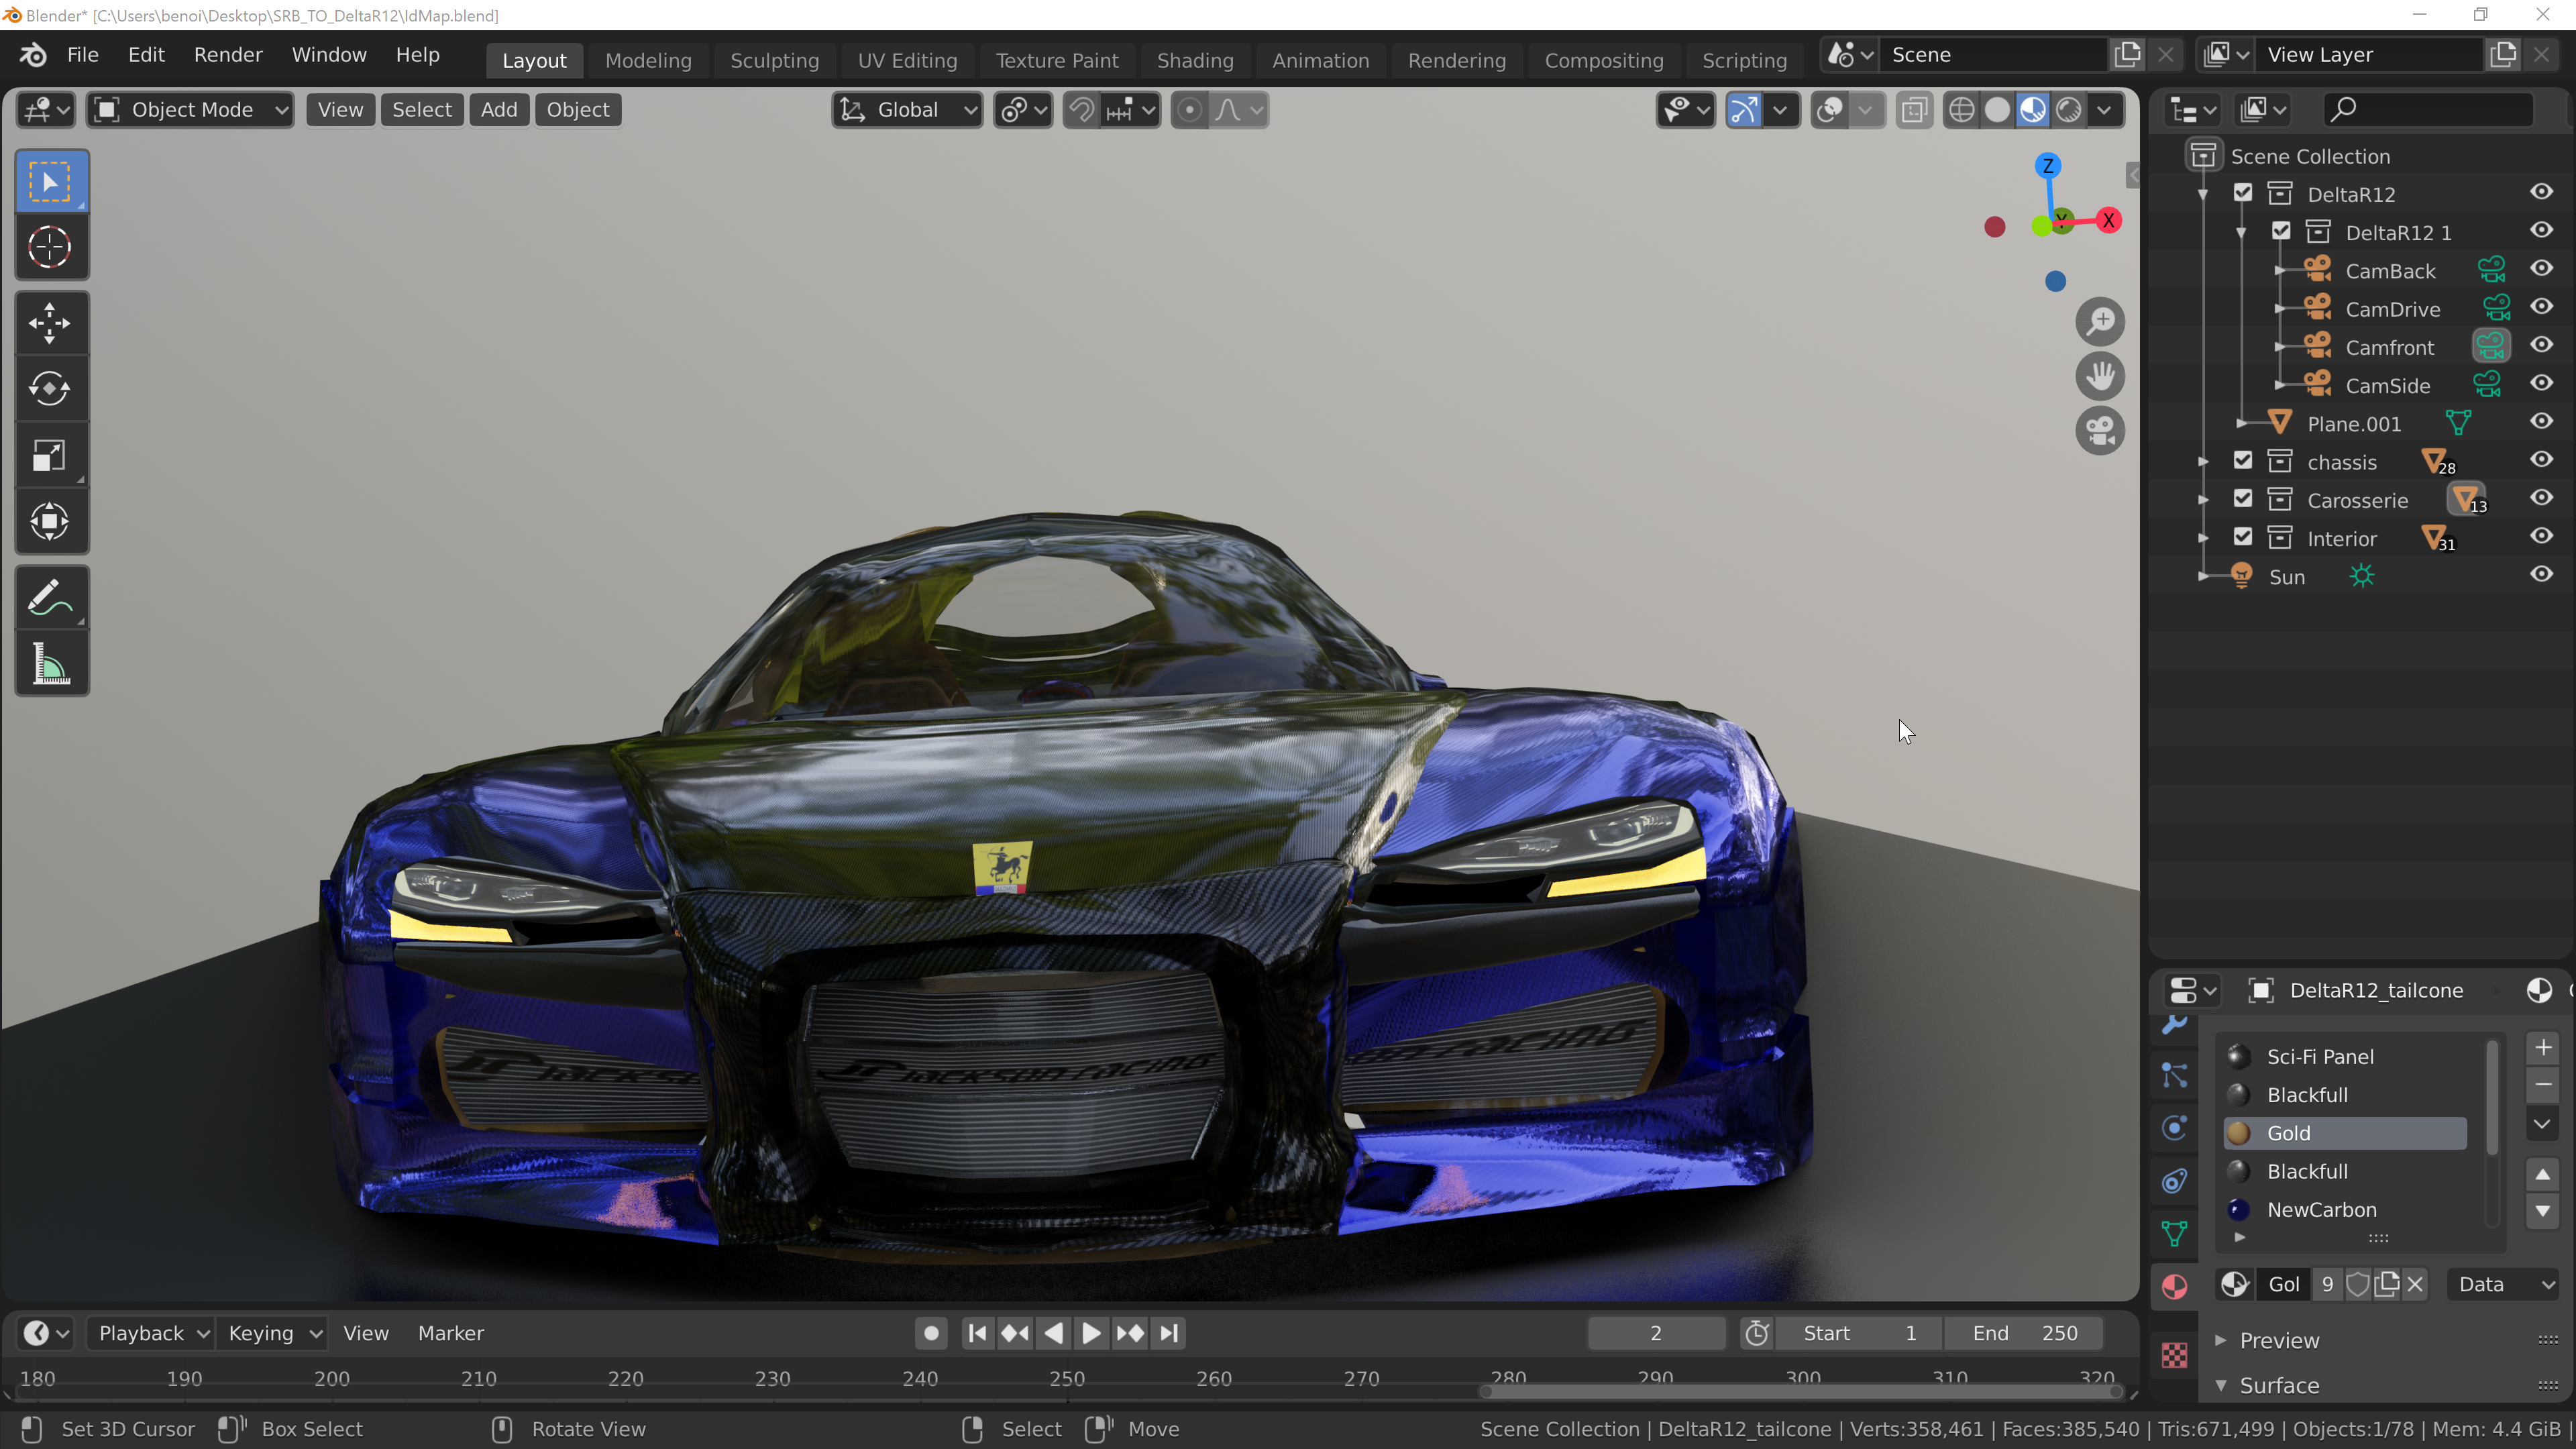Remove the selected material slot
The height and width of the screenshot is (1449, 2576).
point(2543,1085)
